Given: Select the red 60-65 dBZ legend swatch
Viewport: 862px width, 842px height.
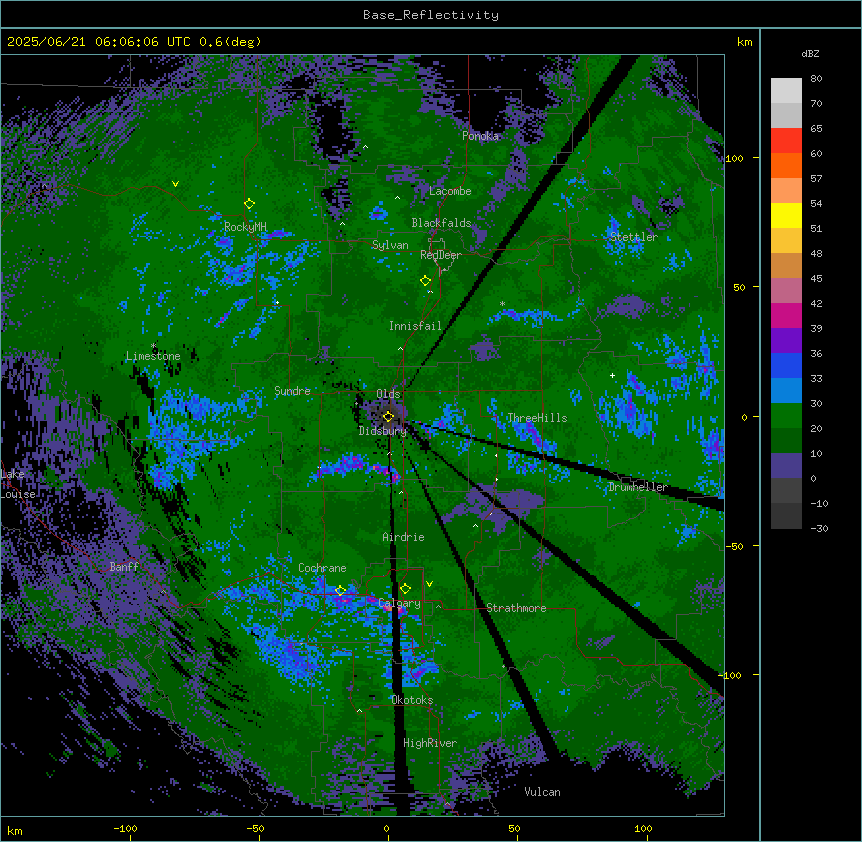Looking at the screenshot, I should click(786, 141).
